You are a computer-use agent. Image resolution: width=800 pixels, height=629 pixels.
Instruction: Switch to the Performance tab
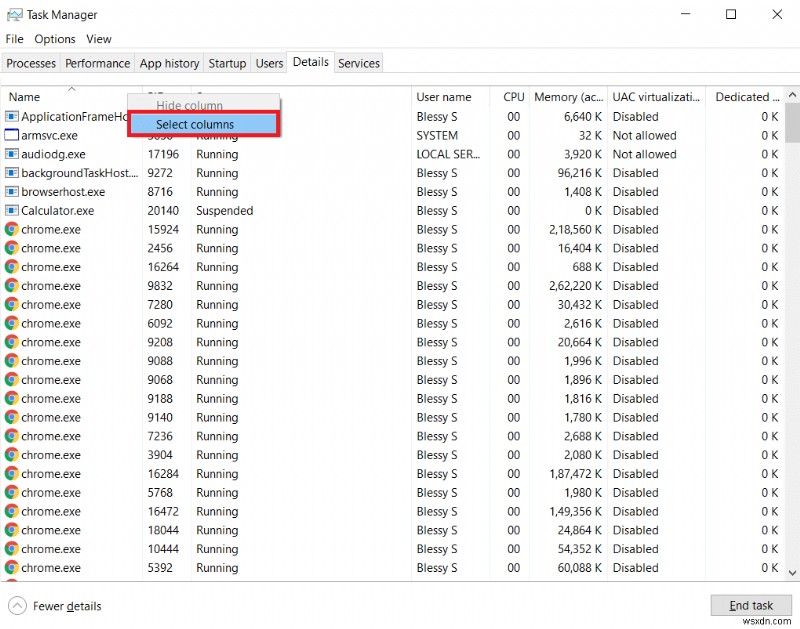click(97, 63)
